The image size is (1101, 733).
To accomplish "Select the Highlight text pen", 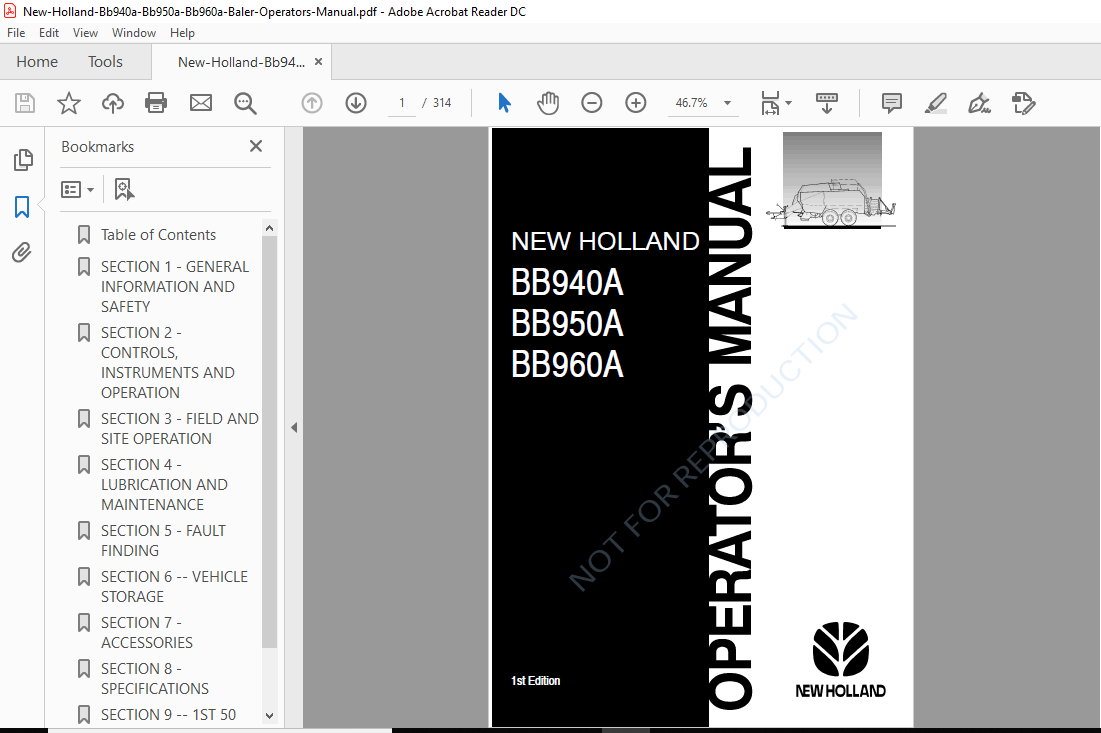I will pyautogui.click(x=936, y=103).
